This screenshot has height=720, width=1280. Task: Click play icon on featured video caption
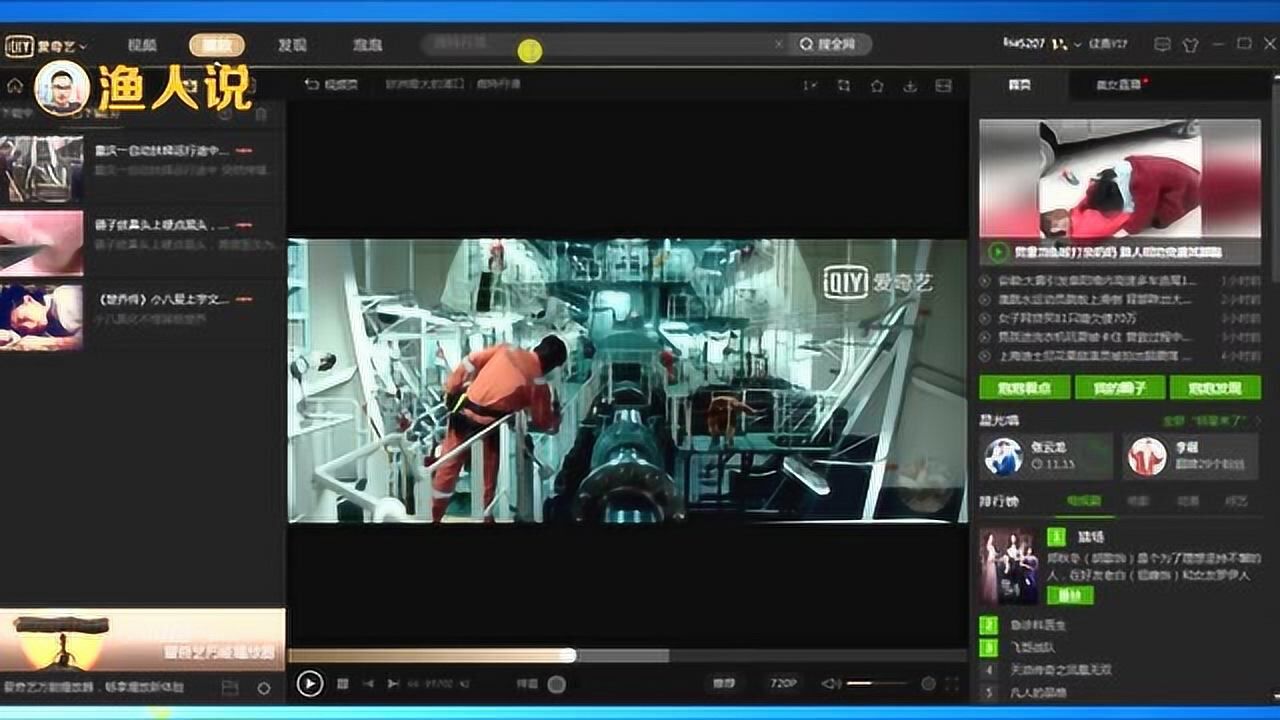997,253
